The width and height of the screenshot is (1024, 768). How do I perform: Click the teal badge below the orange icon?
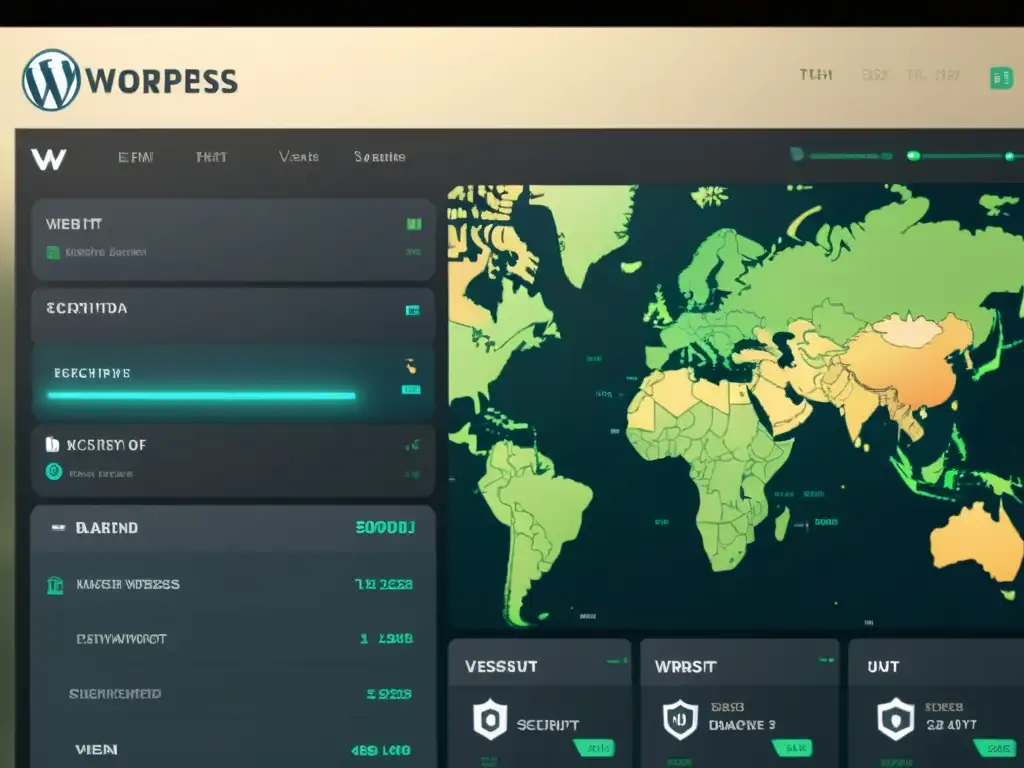tap(411, 390)
